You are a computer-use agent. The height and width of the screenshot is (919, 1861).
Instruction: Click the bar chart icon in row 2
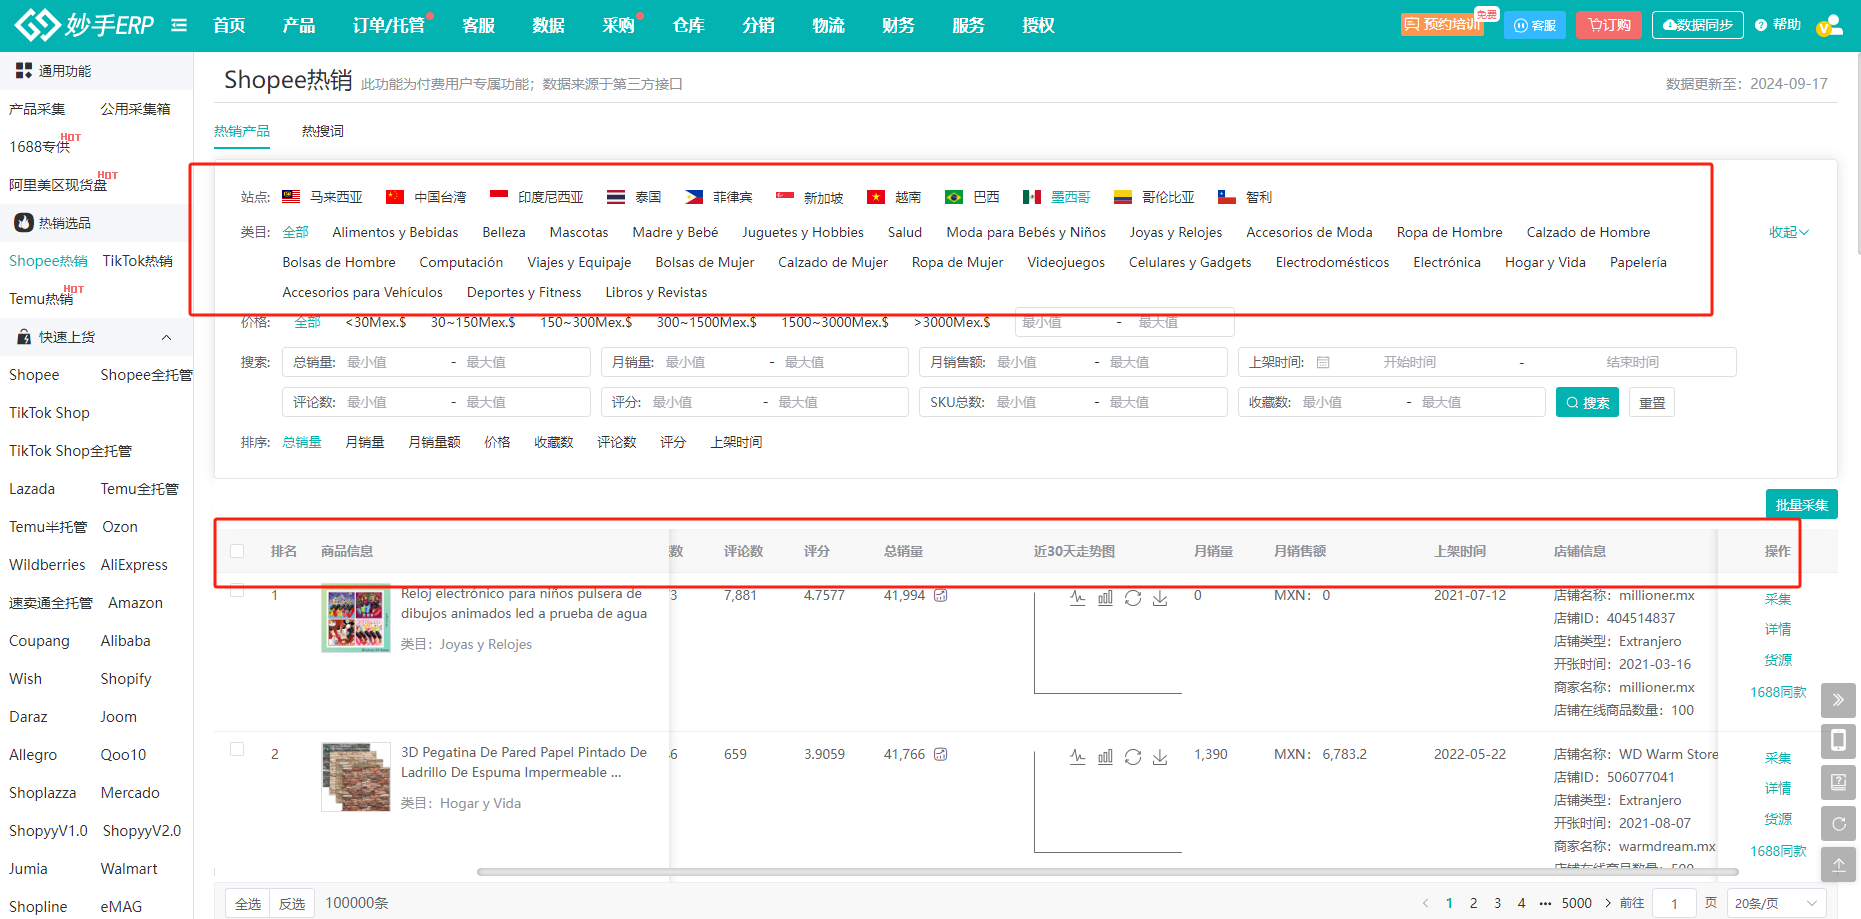pyautogui.click(x=1105, y=757)
